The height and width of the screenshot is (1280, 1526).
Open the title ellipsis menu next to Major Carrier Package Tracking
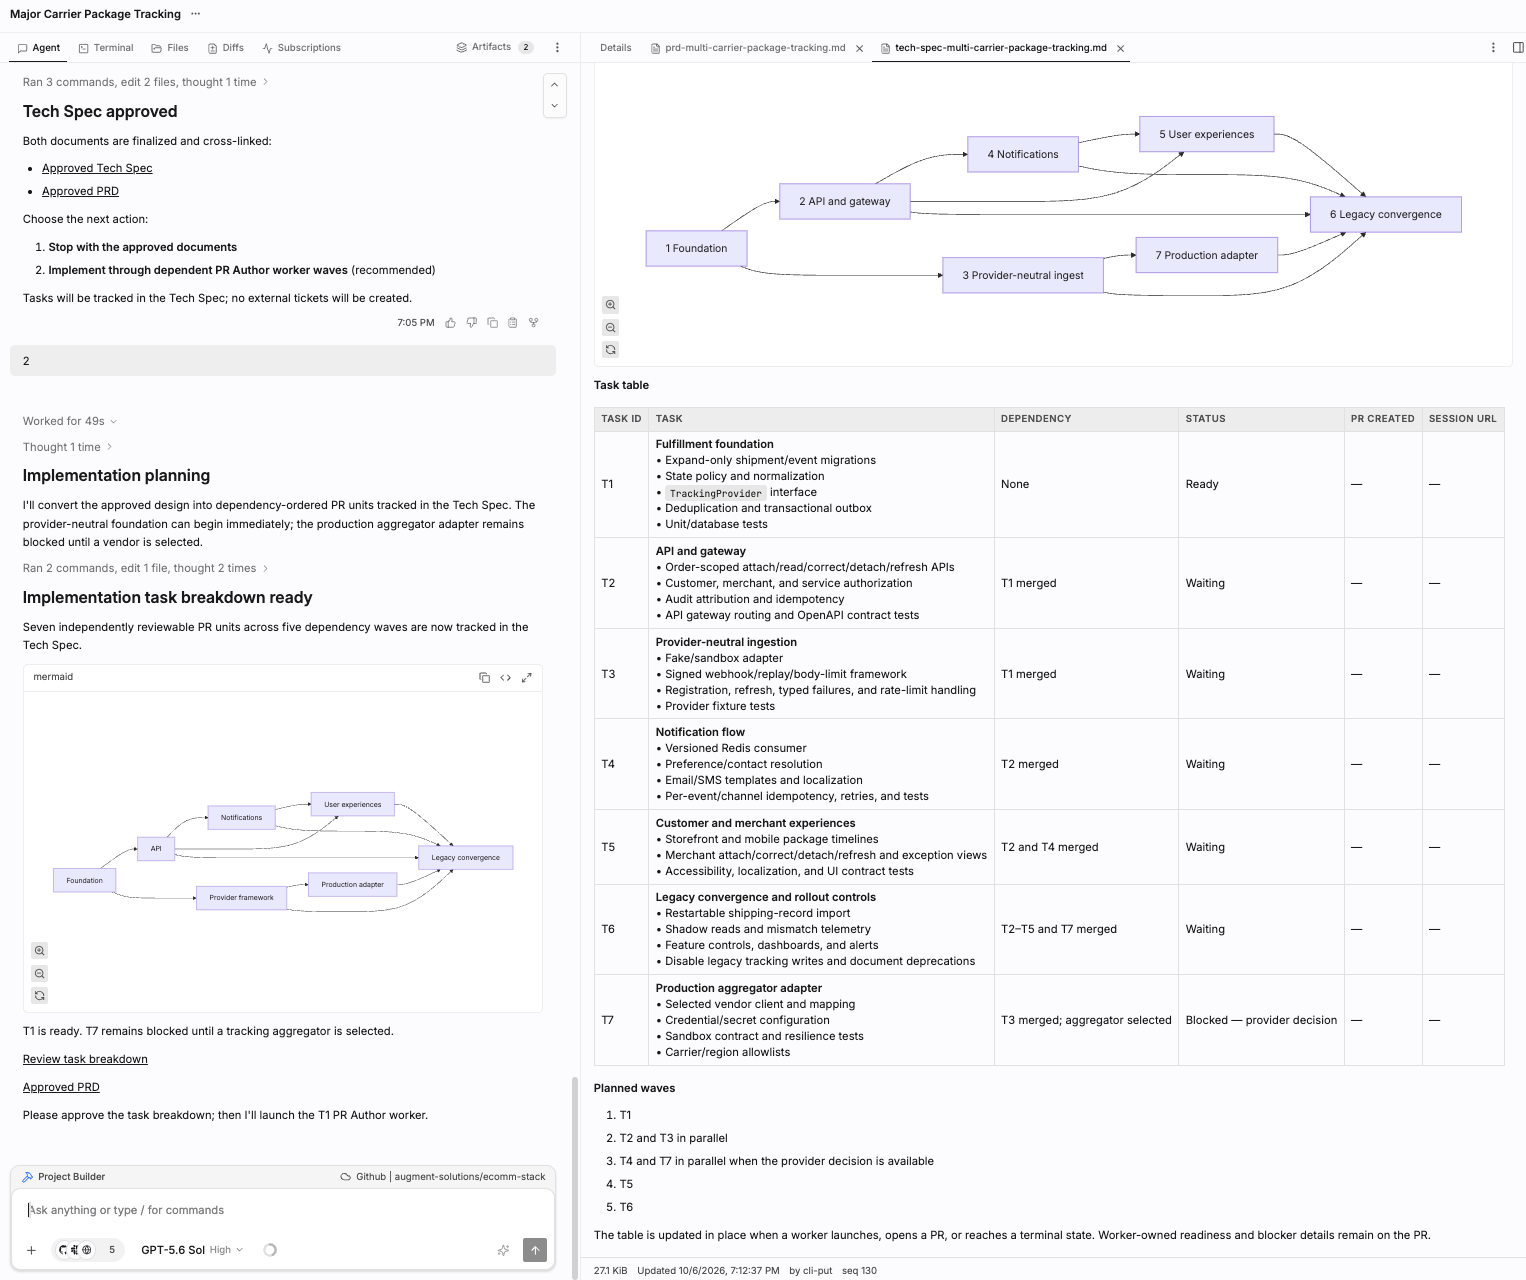tap(195, 14)
